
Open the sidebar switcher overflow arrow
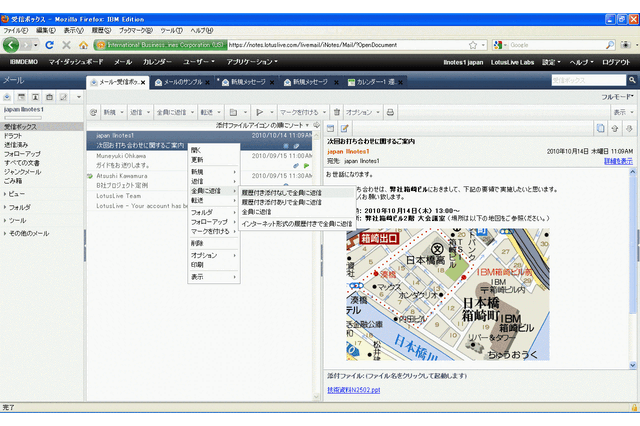[x=79, y=97]
